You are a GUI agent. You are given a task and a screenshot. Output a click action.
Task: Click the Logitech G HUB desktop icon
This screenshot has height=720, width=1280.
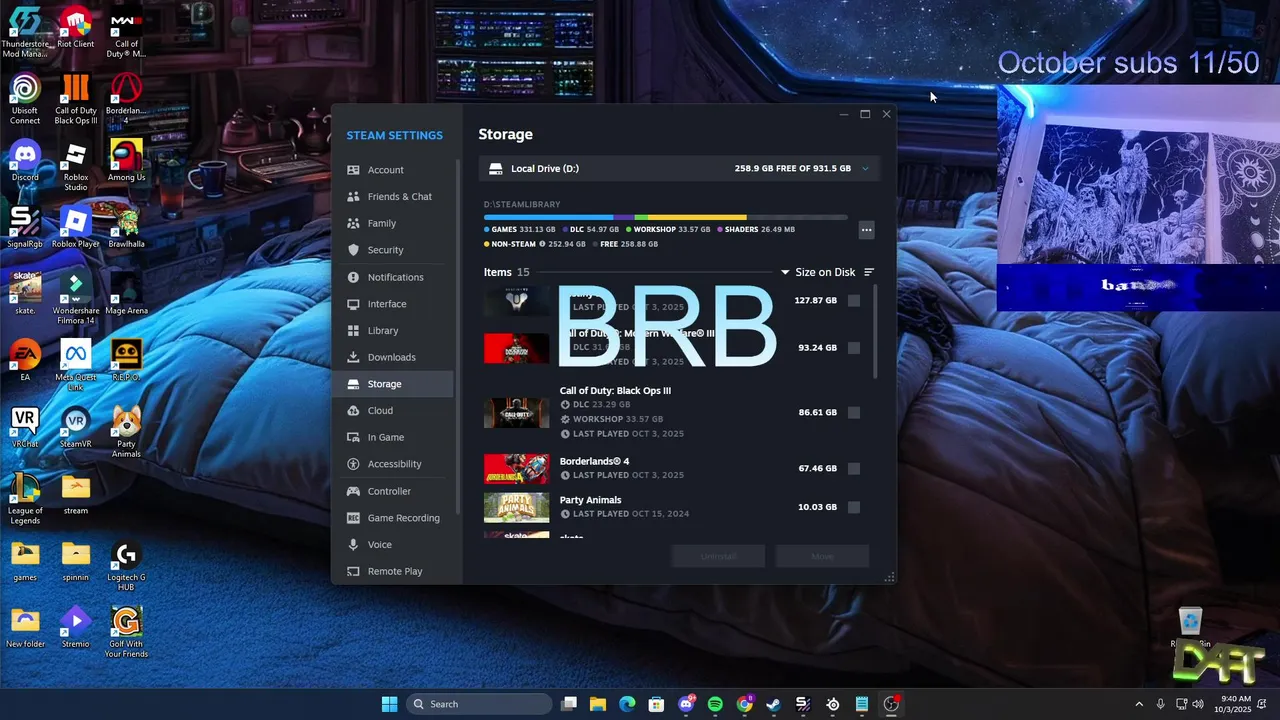pyautogui.click(x=127, y=566)
